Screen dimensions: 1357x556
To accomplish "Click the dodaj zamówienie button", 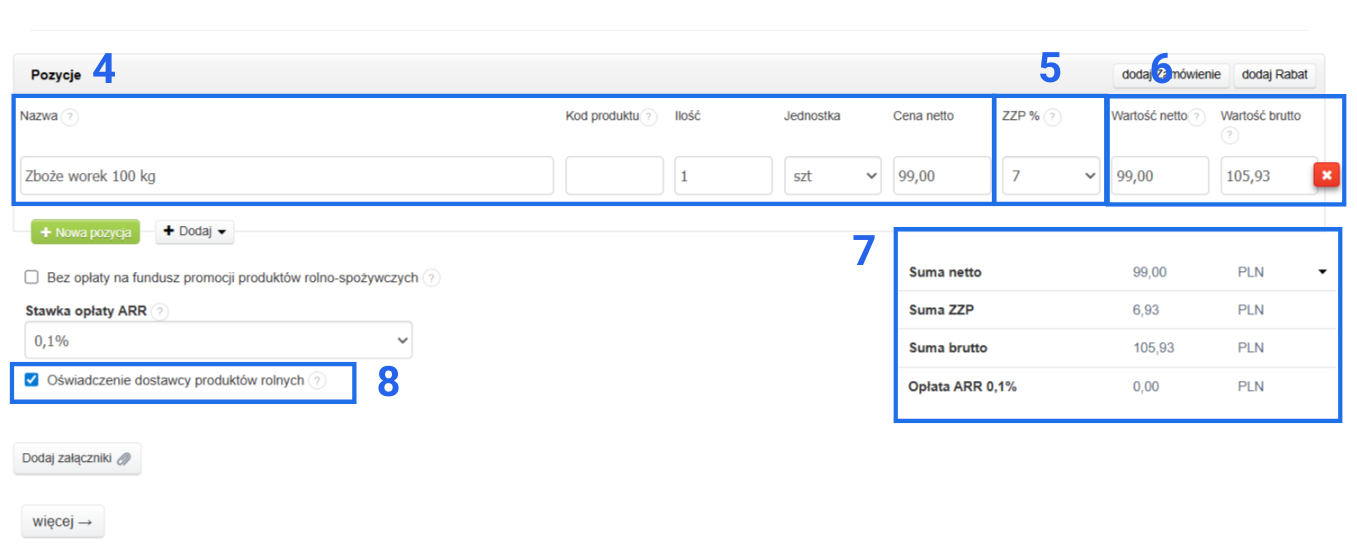I will click(x=1171, y=75).
